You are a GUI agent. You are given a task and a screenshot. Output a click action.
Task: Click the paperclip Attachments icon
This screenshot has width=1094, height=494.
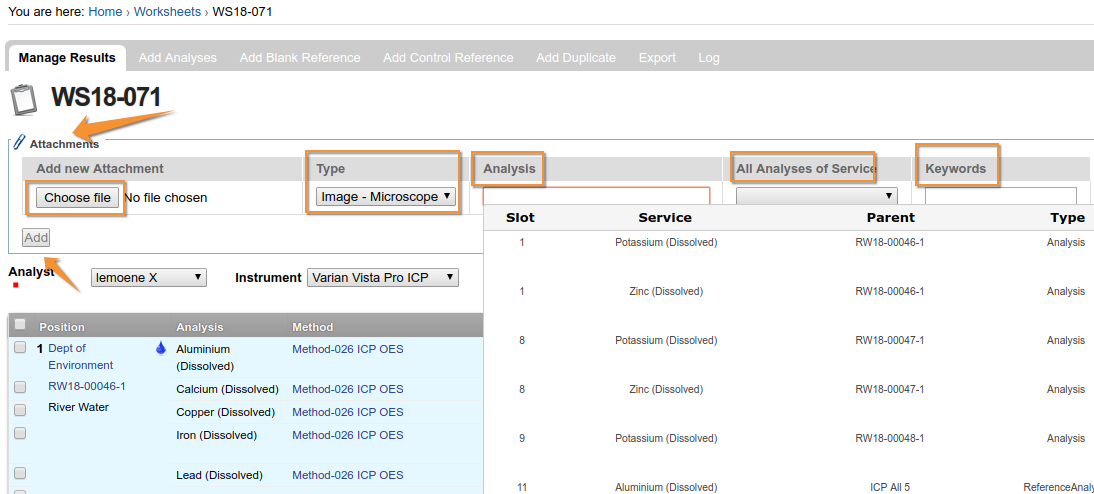click(x=19, y=143)
